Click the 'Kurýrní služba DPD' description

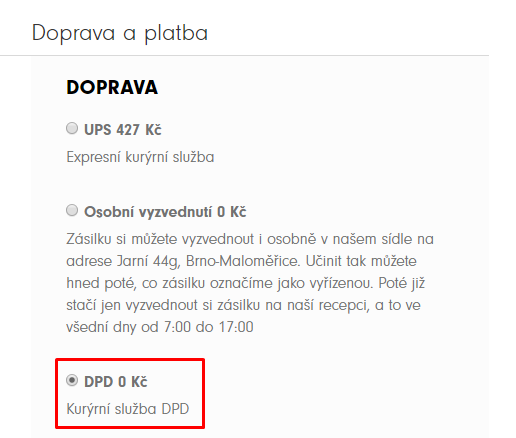coord(128,409)
